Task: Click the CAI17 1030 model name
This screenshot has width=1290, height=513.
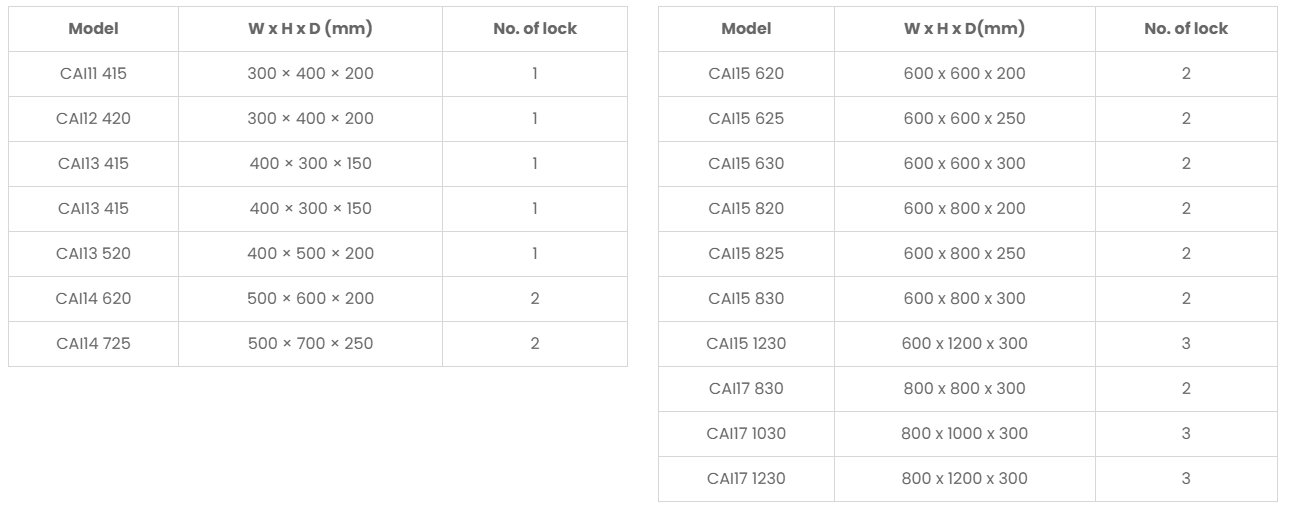Action: click(x=746, y=434)
